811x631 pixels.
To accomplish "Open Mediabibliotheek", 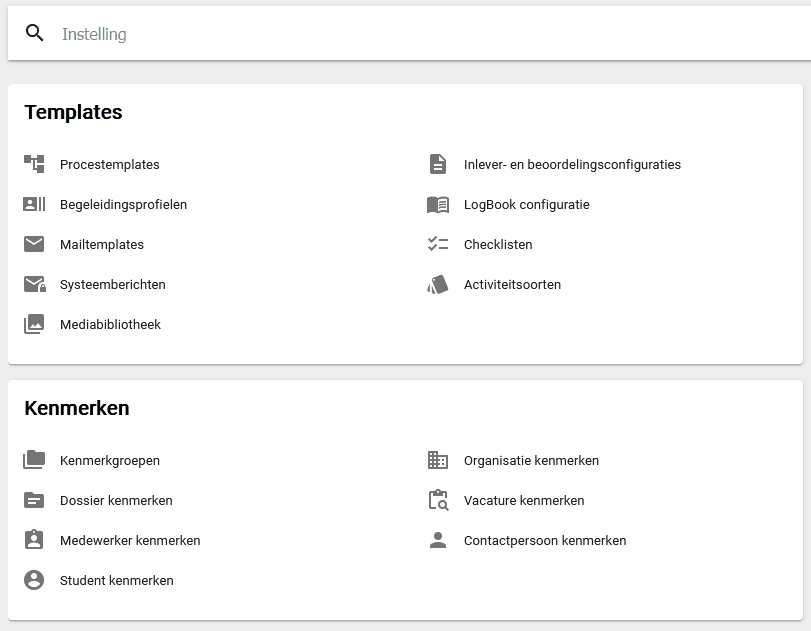I will click(x=111, y=324).
